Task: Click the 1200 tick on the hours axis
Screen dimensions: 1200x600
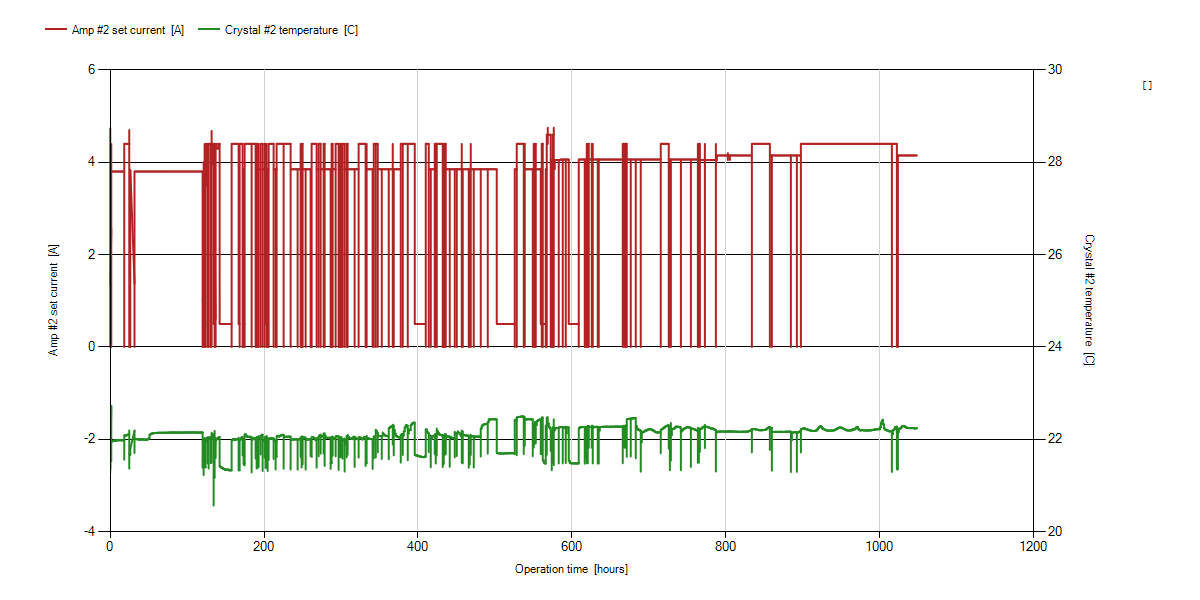Action: (x=1033, y=547)
